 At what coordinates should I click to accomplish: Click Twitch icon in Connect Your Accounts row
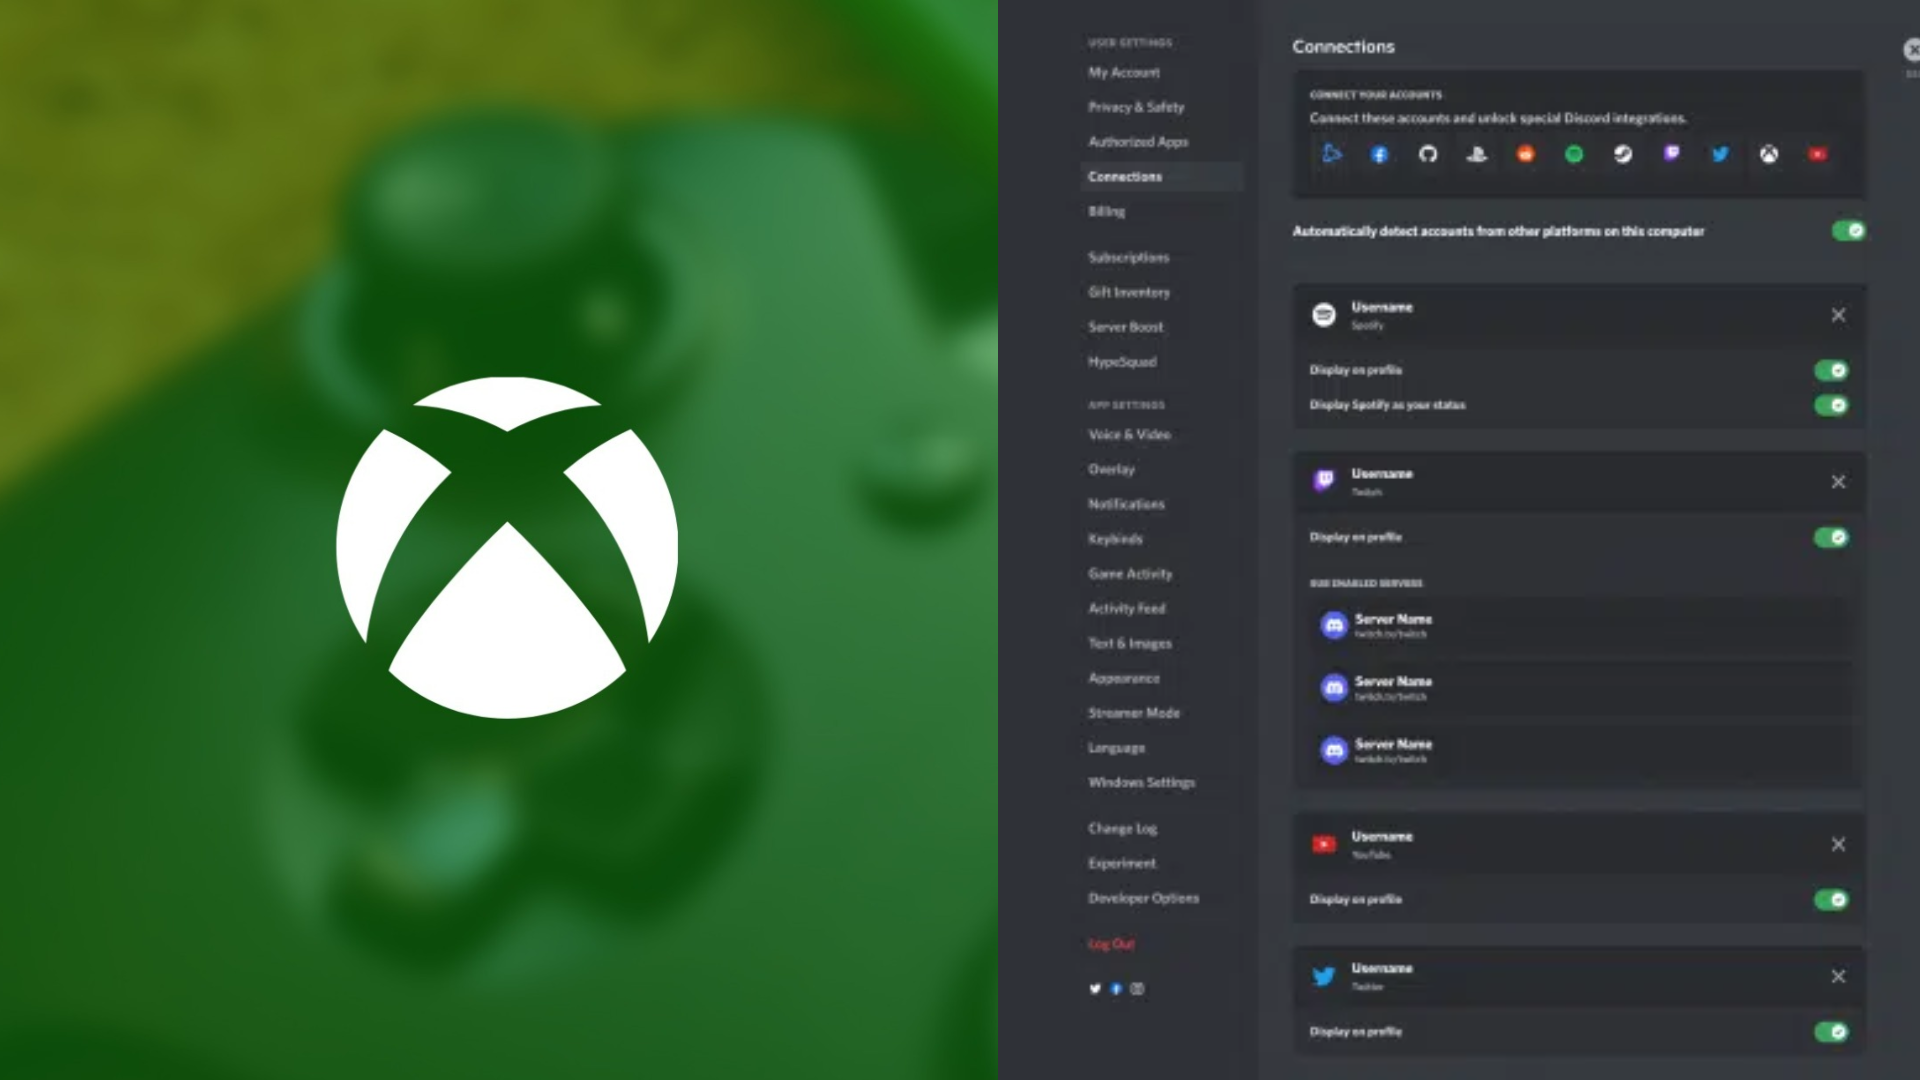tap(1672, 154)
